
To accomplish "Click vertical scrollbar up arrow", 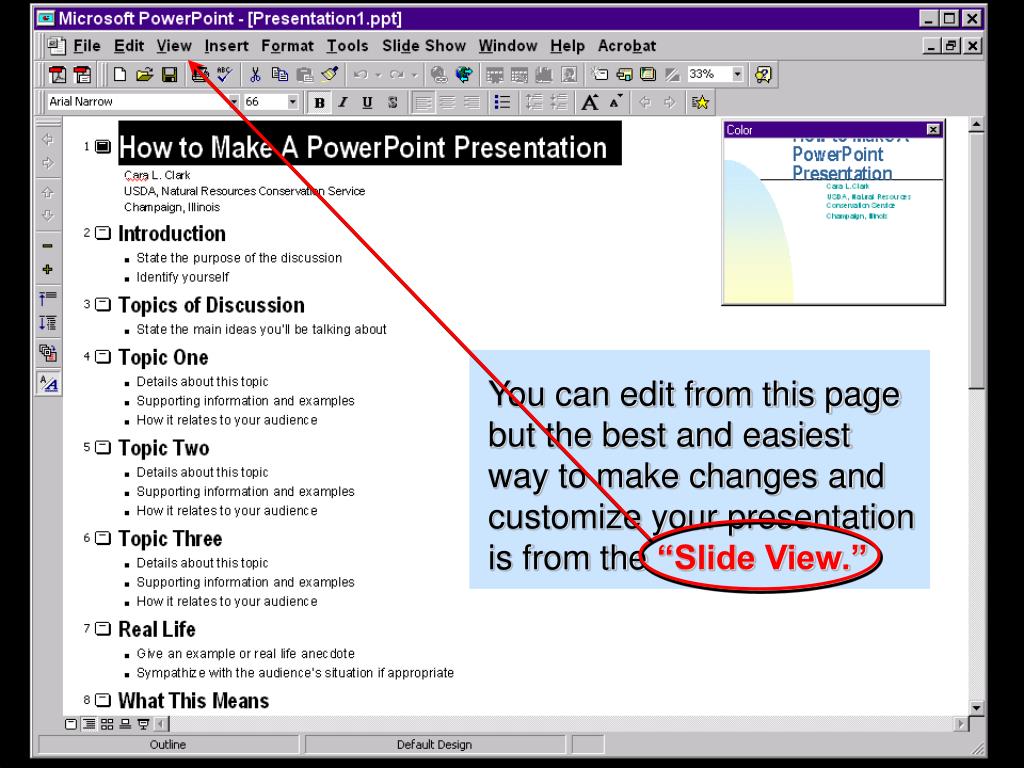I will tap(976, 124).
